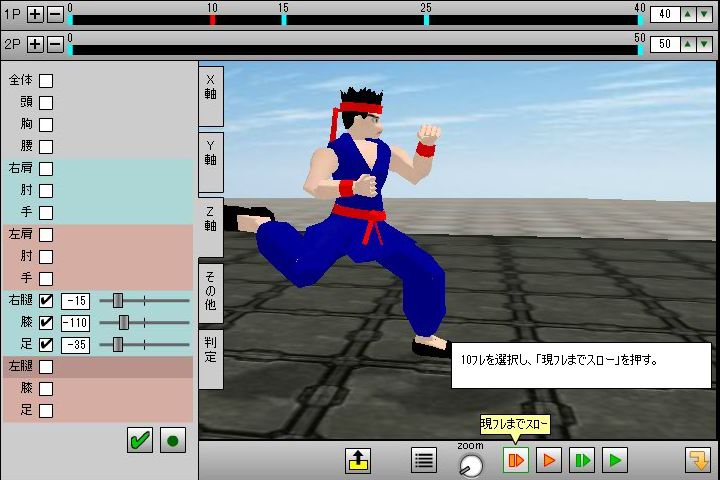Toggle the 膝 checkbox under 左腿
This screenshot has width=720, height=480.
click(46, 389)
